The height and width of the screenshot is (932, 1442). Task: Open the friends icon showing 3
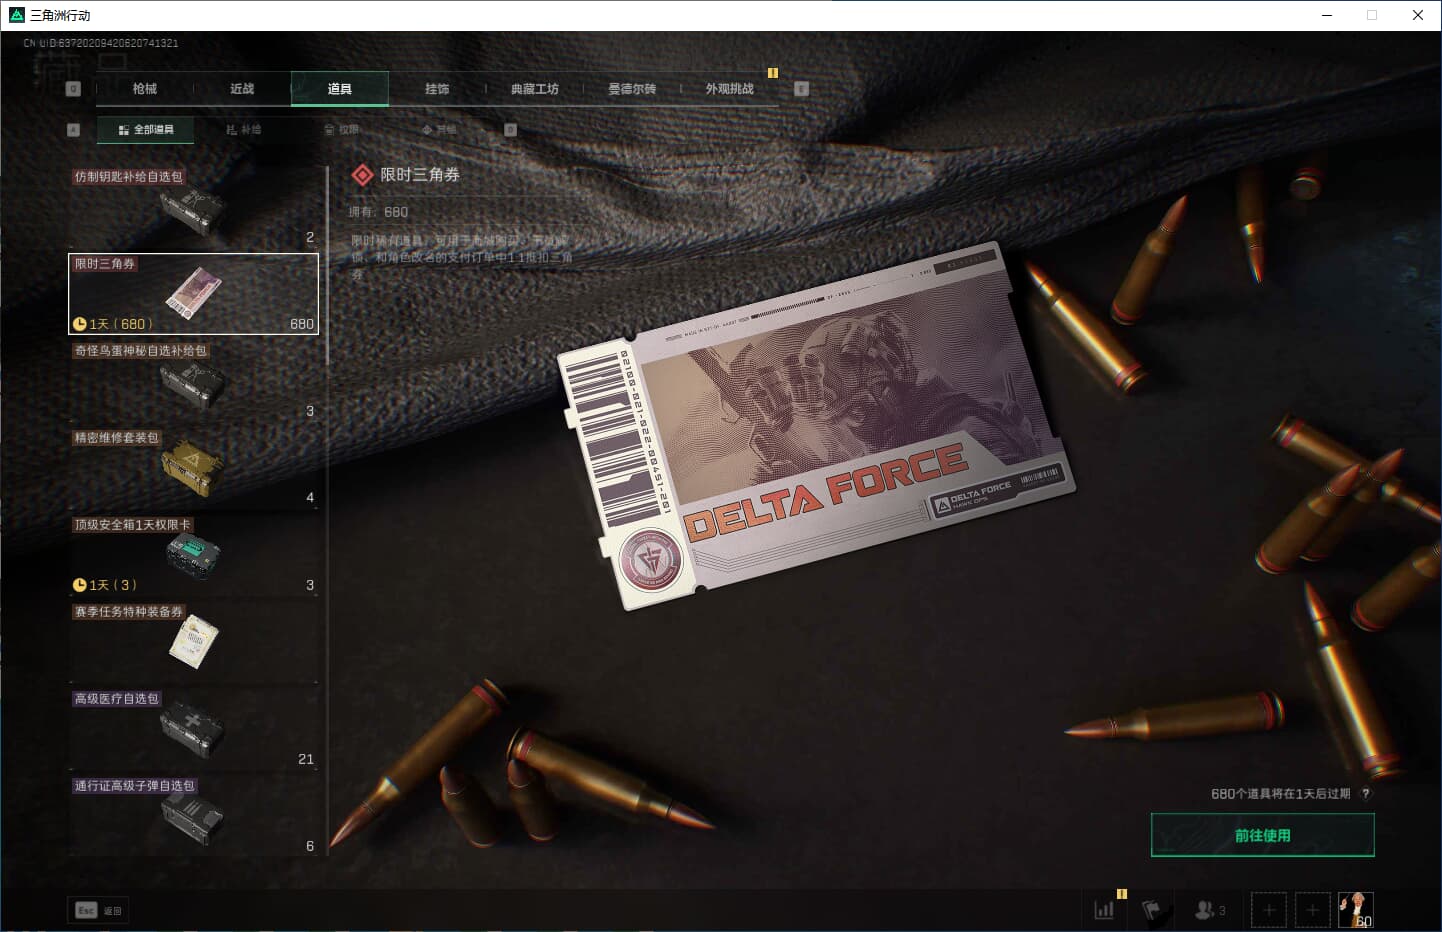pos(1210,910)
